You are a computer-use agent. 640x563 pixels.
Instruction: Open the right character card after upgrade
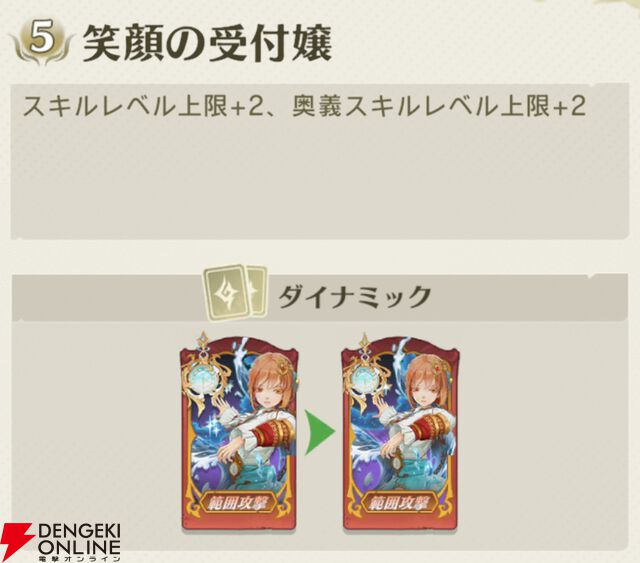400,434
